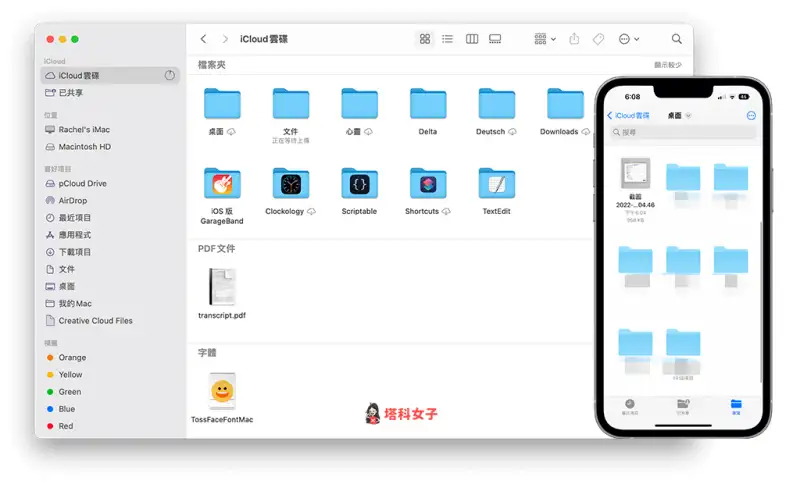
Task: Select the Blue tag
Action: coord(61,409)
